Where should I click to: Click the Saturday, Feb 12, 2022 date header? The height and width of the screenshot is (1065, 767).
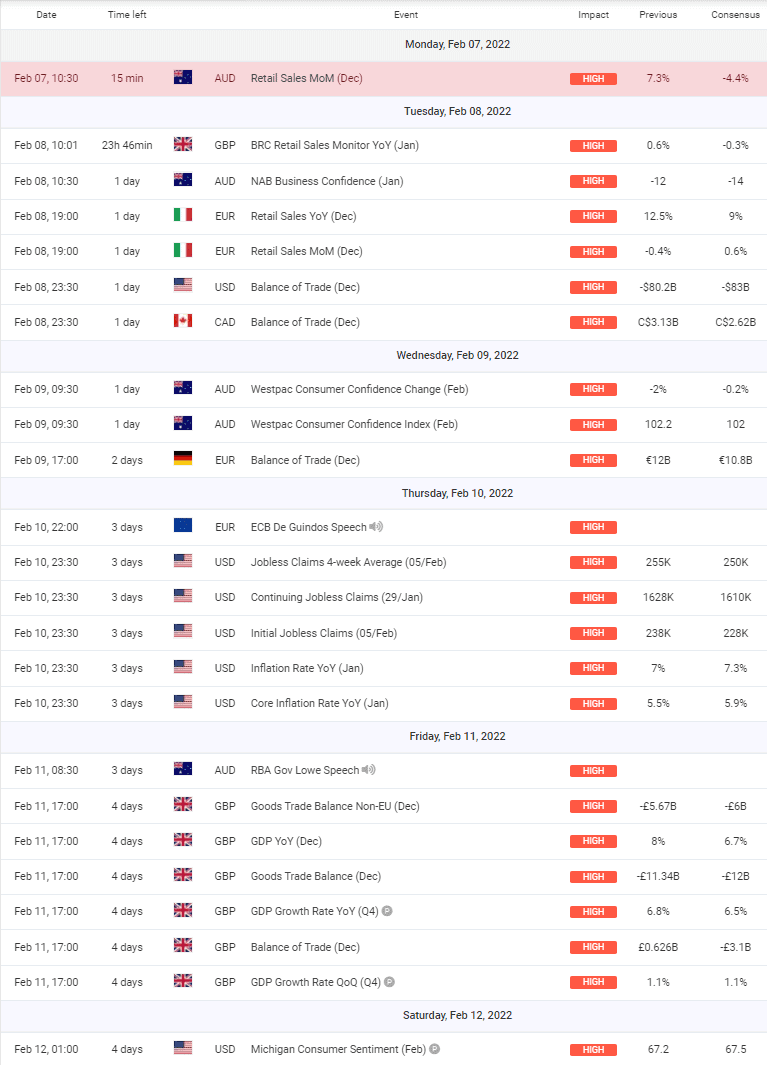457,1015
